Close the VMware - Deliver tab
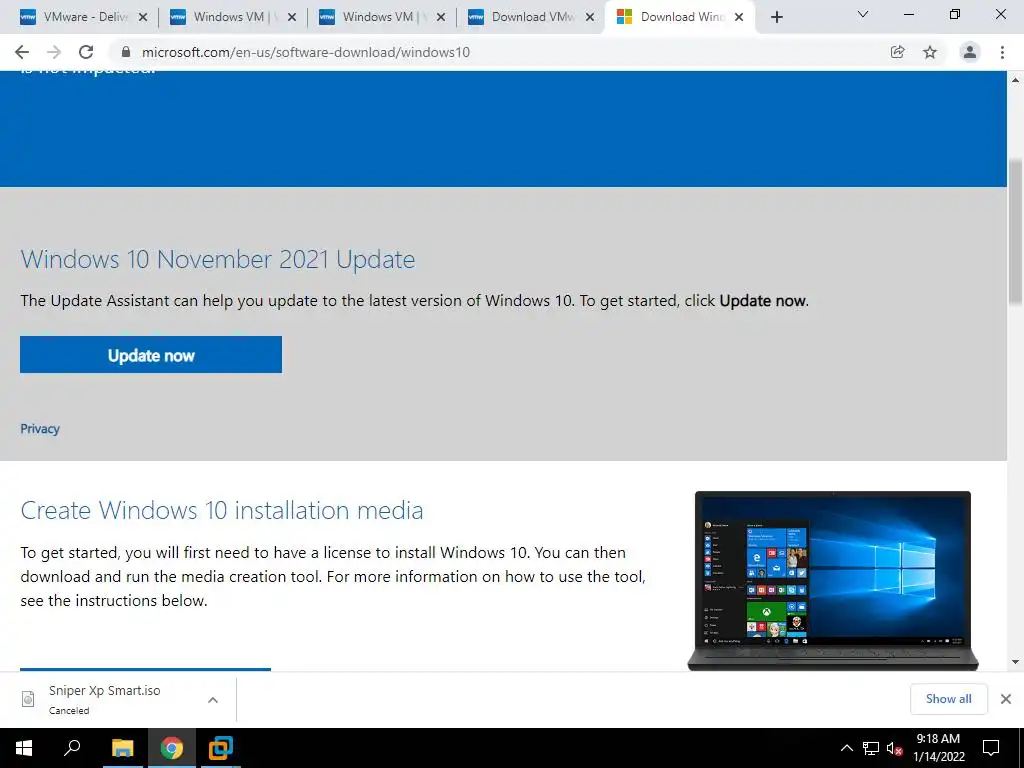Screen dimensions: 1024x768 pos(143,17)
